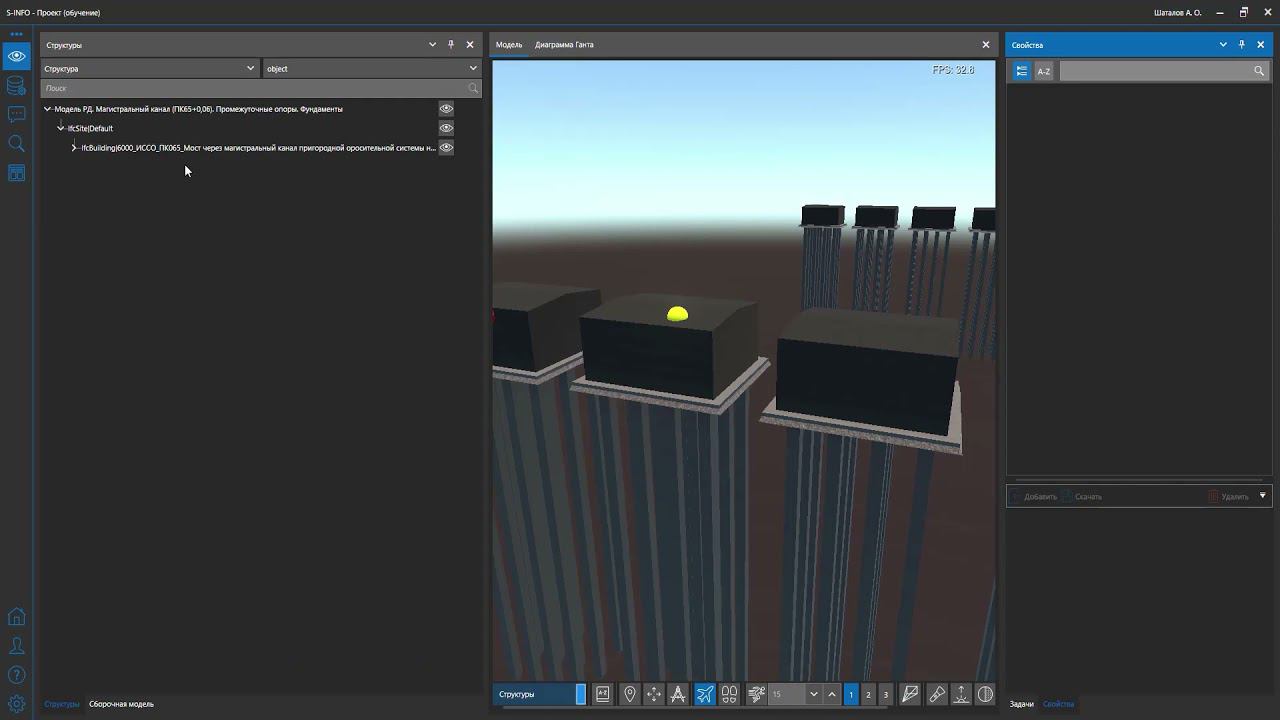Image resolution: width=1280 pixels, height=720 pixels.
Task: Select the paper plane tool icon
Action: 910,694
